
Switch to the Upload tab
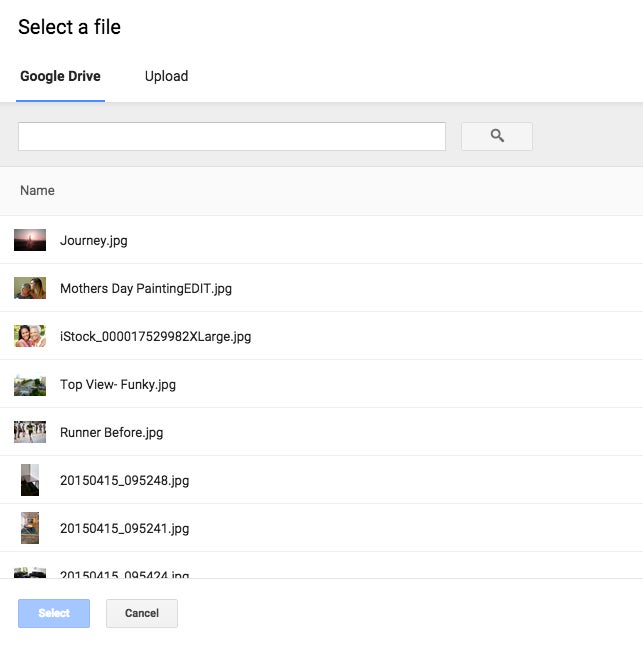click(166, 77)
